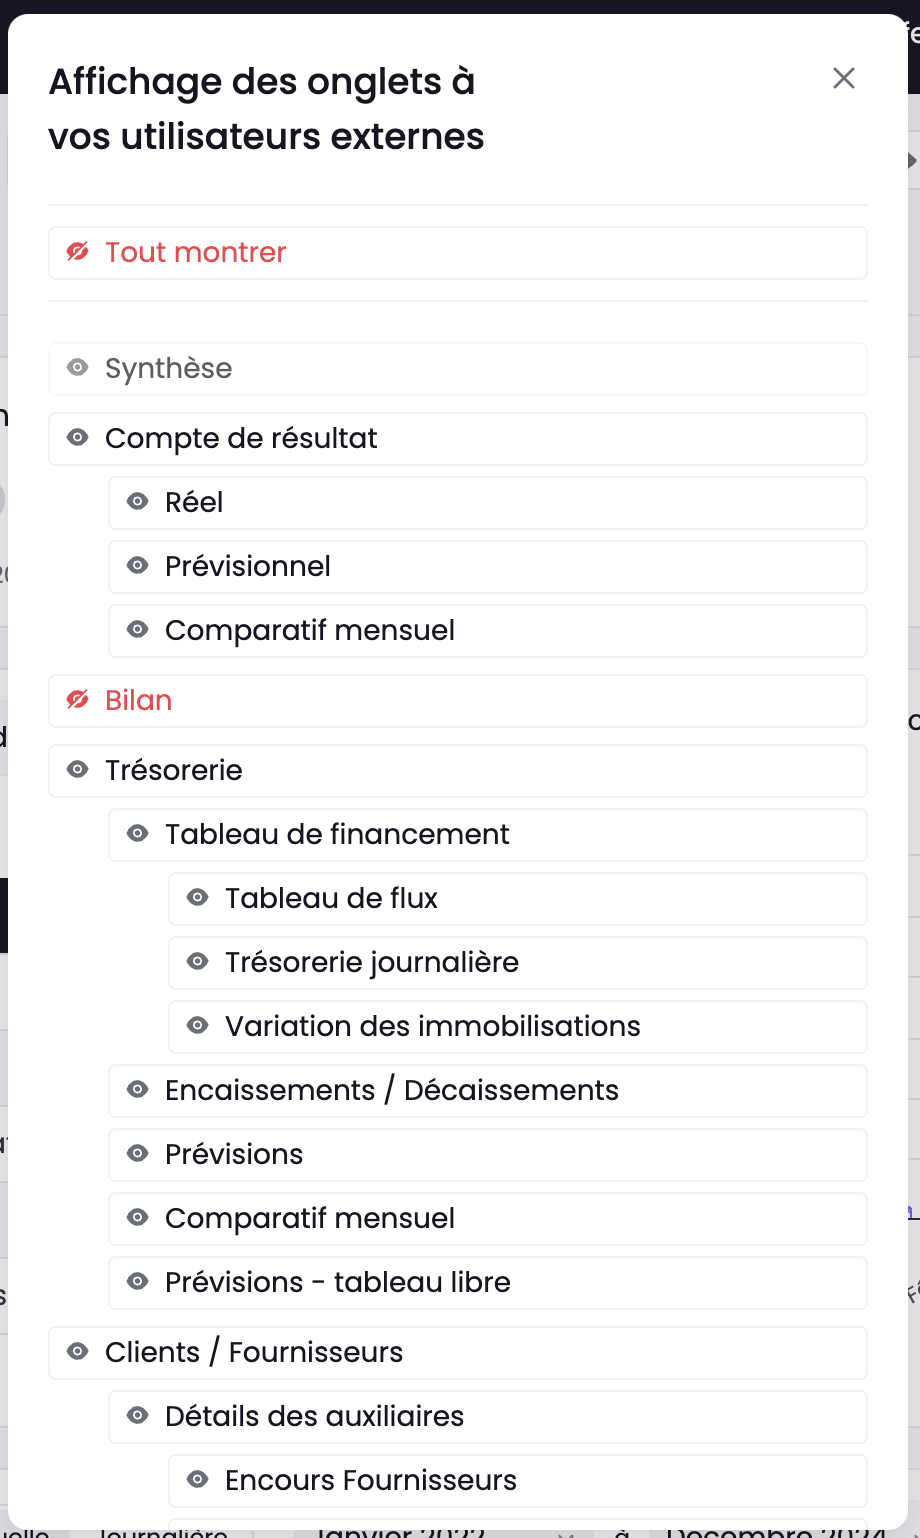The height and width of the screenshot is (1538, 920).
Task: Click the Tout montrer button
Action: pyautogui.click(x=458, y=253)
